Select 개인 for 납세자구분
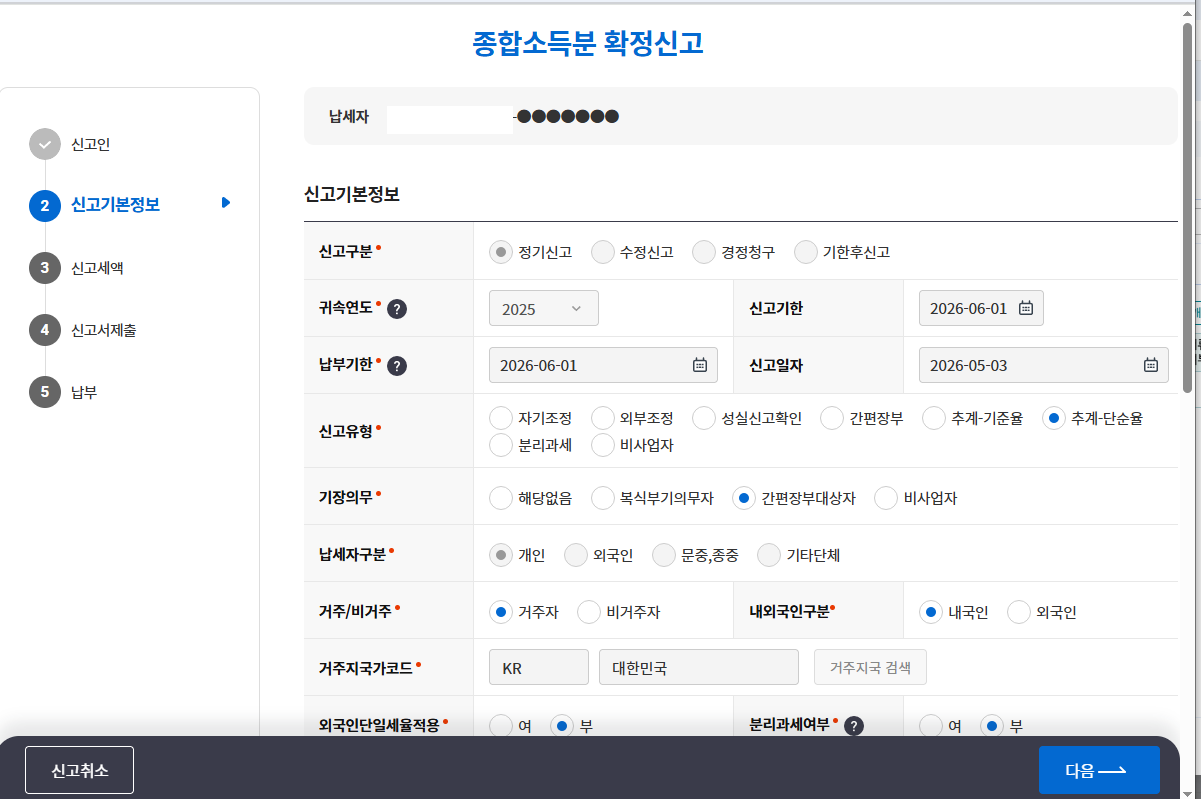Image resolution: width=1201 pixels, height=799 pixels. tap(501, 555)
